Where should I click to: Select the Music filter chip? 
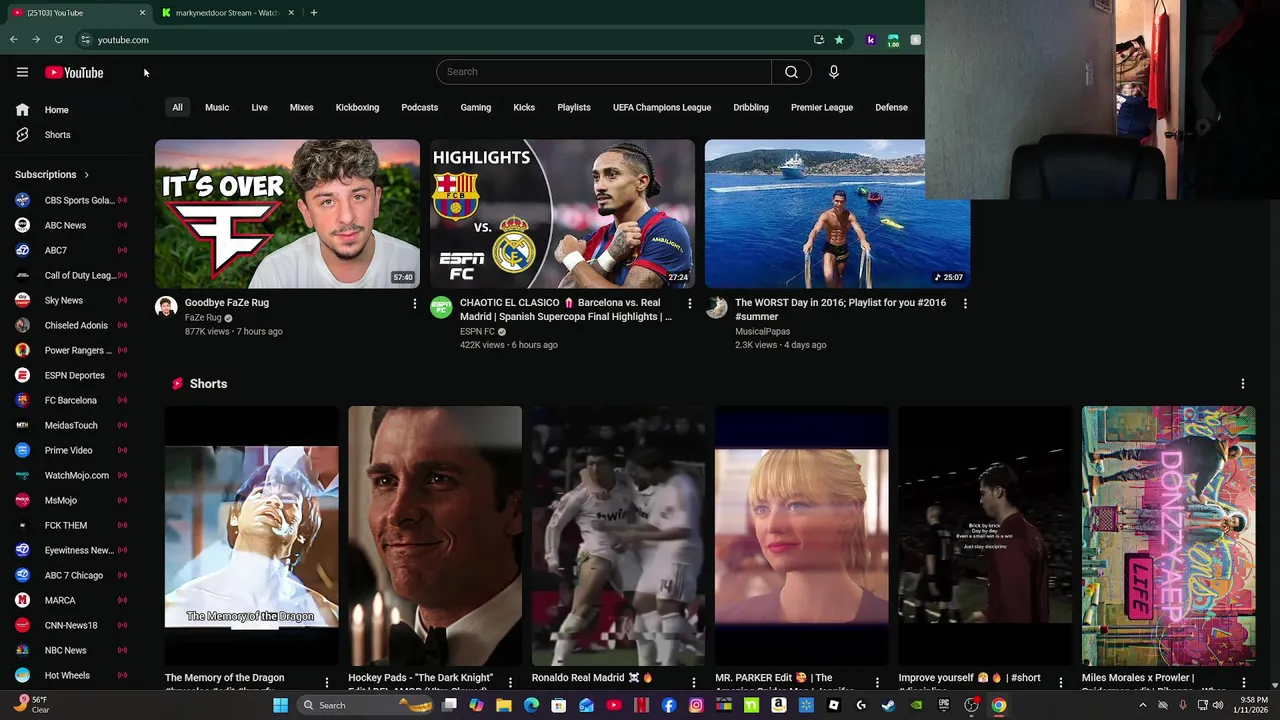(217, 107)
